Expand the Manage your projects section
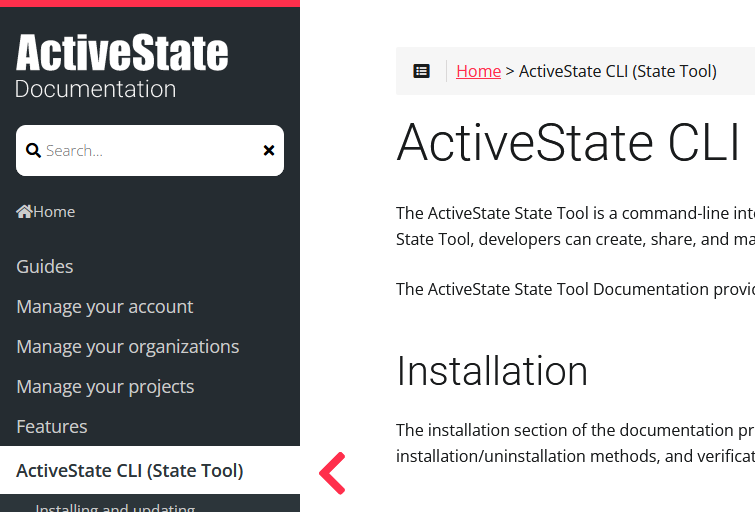The height and width of the screenshot is (512, 755). 105,387
